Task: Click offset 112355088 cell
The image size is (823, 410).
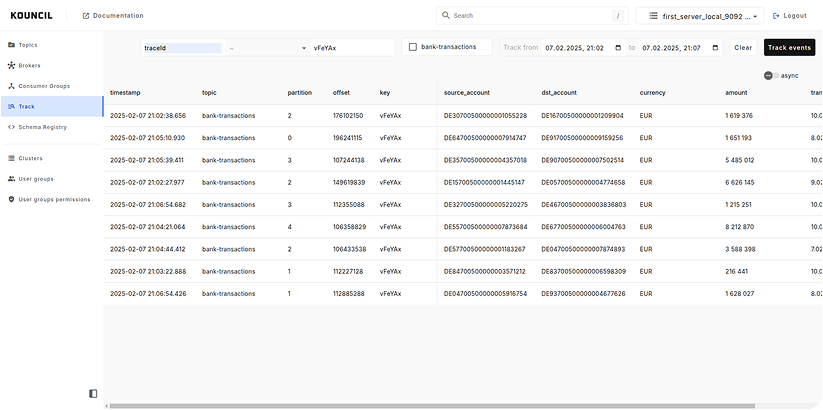Action: (x=349, y=205)
